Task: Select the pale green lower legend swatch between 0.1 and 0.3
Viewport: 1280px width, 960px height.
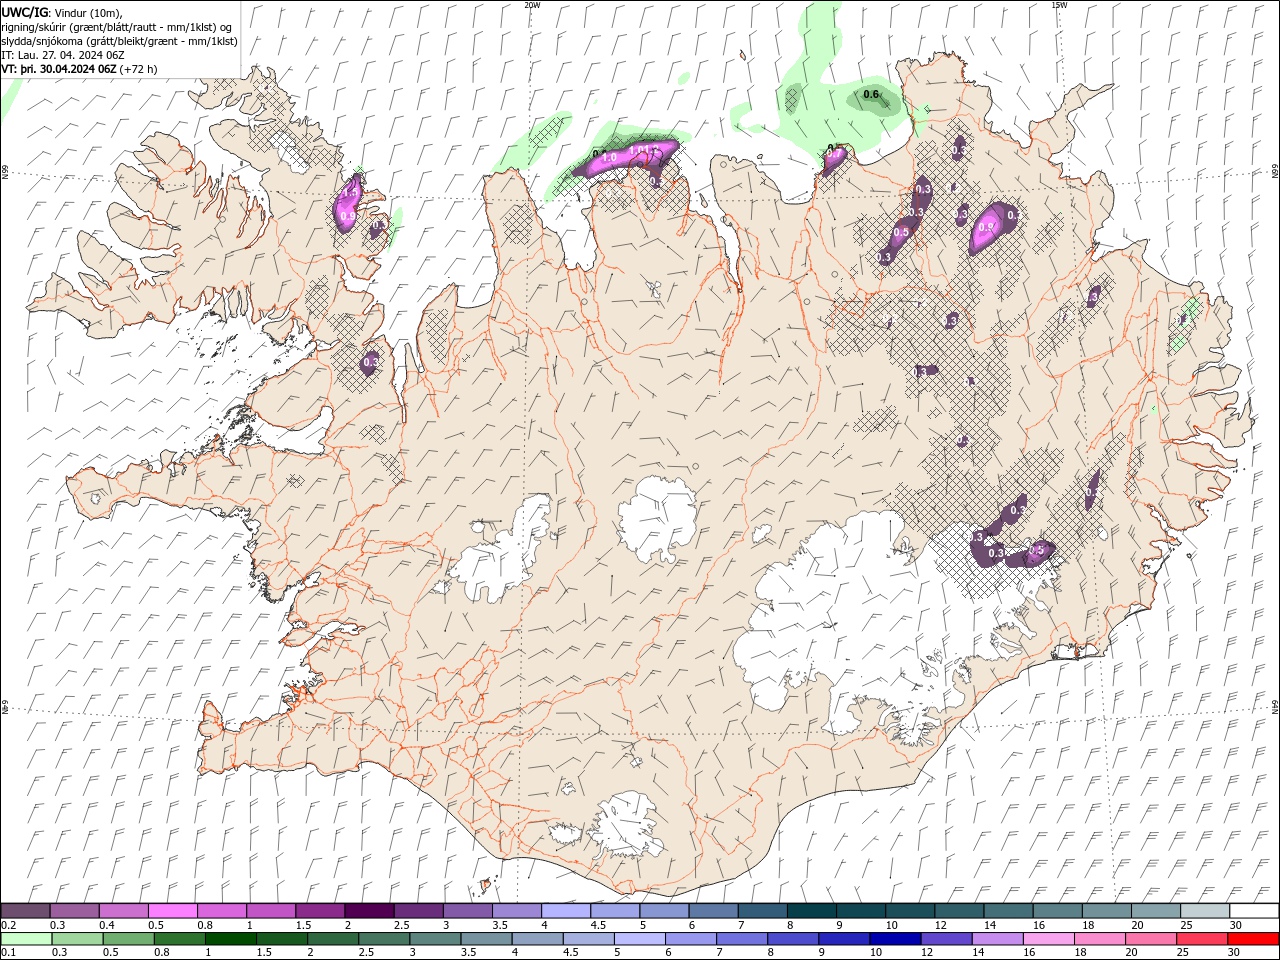Action: click(x=26, y=939)
